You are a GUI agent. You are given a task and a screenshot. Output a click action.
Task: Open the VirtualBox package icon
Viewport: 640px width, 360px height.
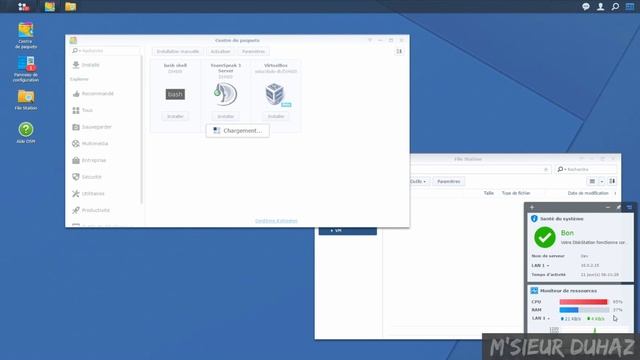pyautogui.click(x=275, y=94)
